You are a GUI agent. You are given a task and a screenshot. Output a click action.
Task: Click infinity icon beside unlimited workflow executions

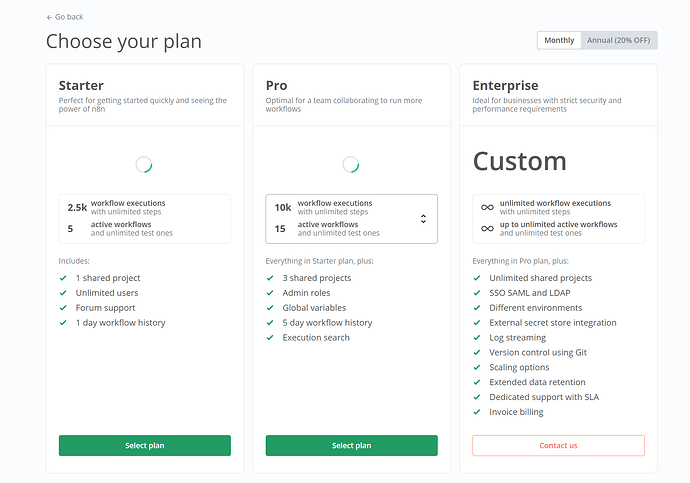click(x=487, y=207)
